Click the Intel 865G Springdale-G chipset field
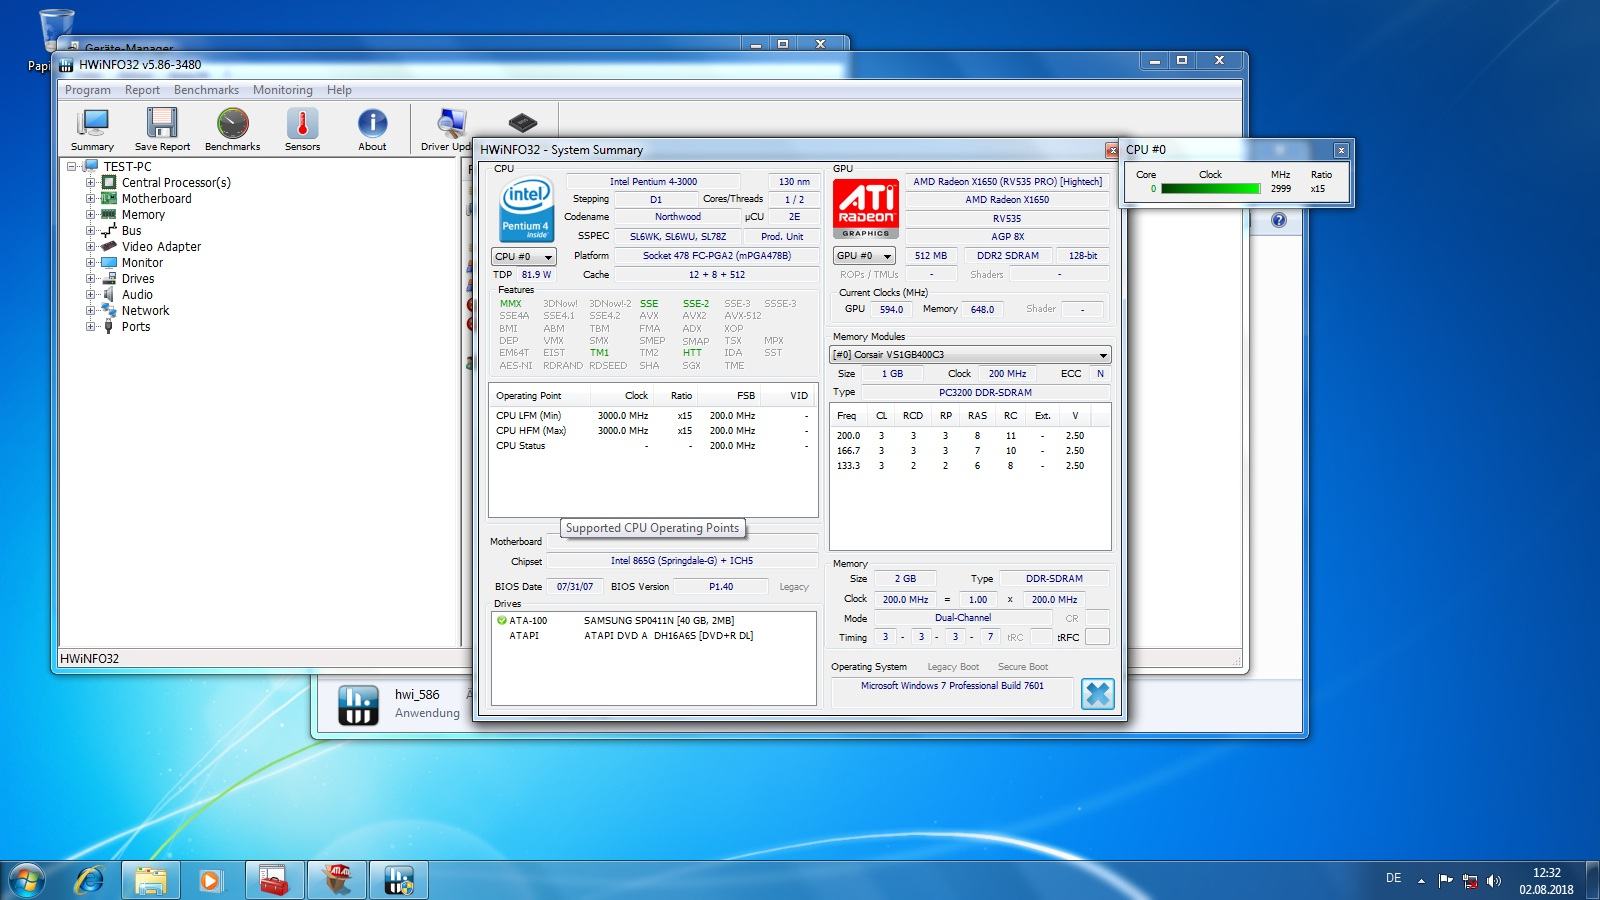The height and width of the screenshot is (900, 1600). (x=682, y=561)
